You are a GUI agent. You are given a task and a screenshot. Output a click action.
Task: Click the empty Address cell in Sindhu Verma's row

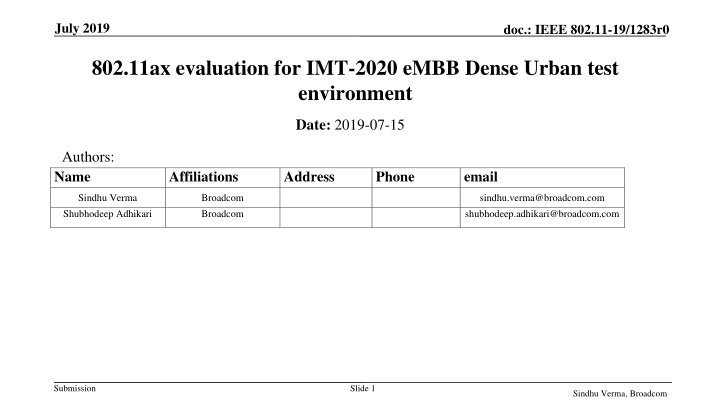326,197
